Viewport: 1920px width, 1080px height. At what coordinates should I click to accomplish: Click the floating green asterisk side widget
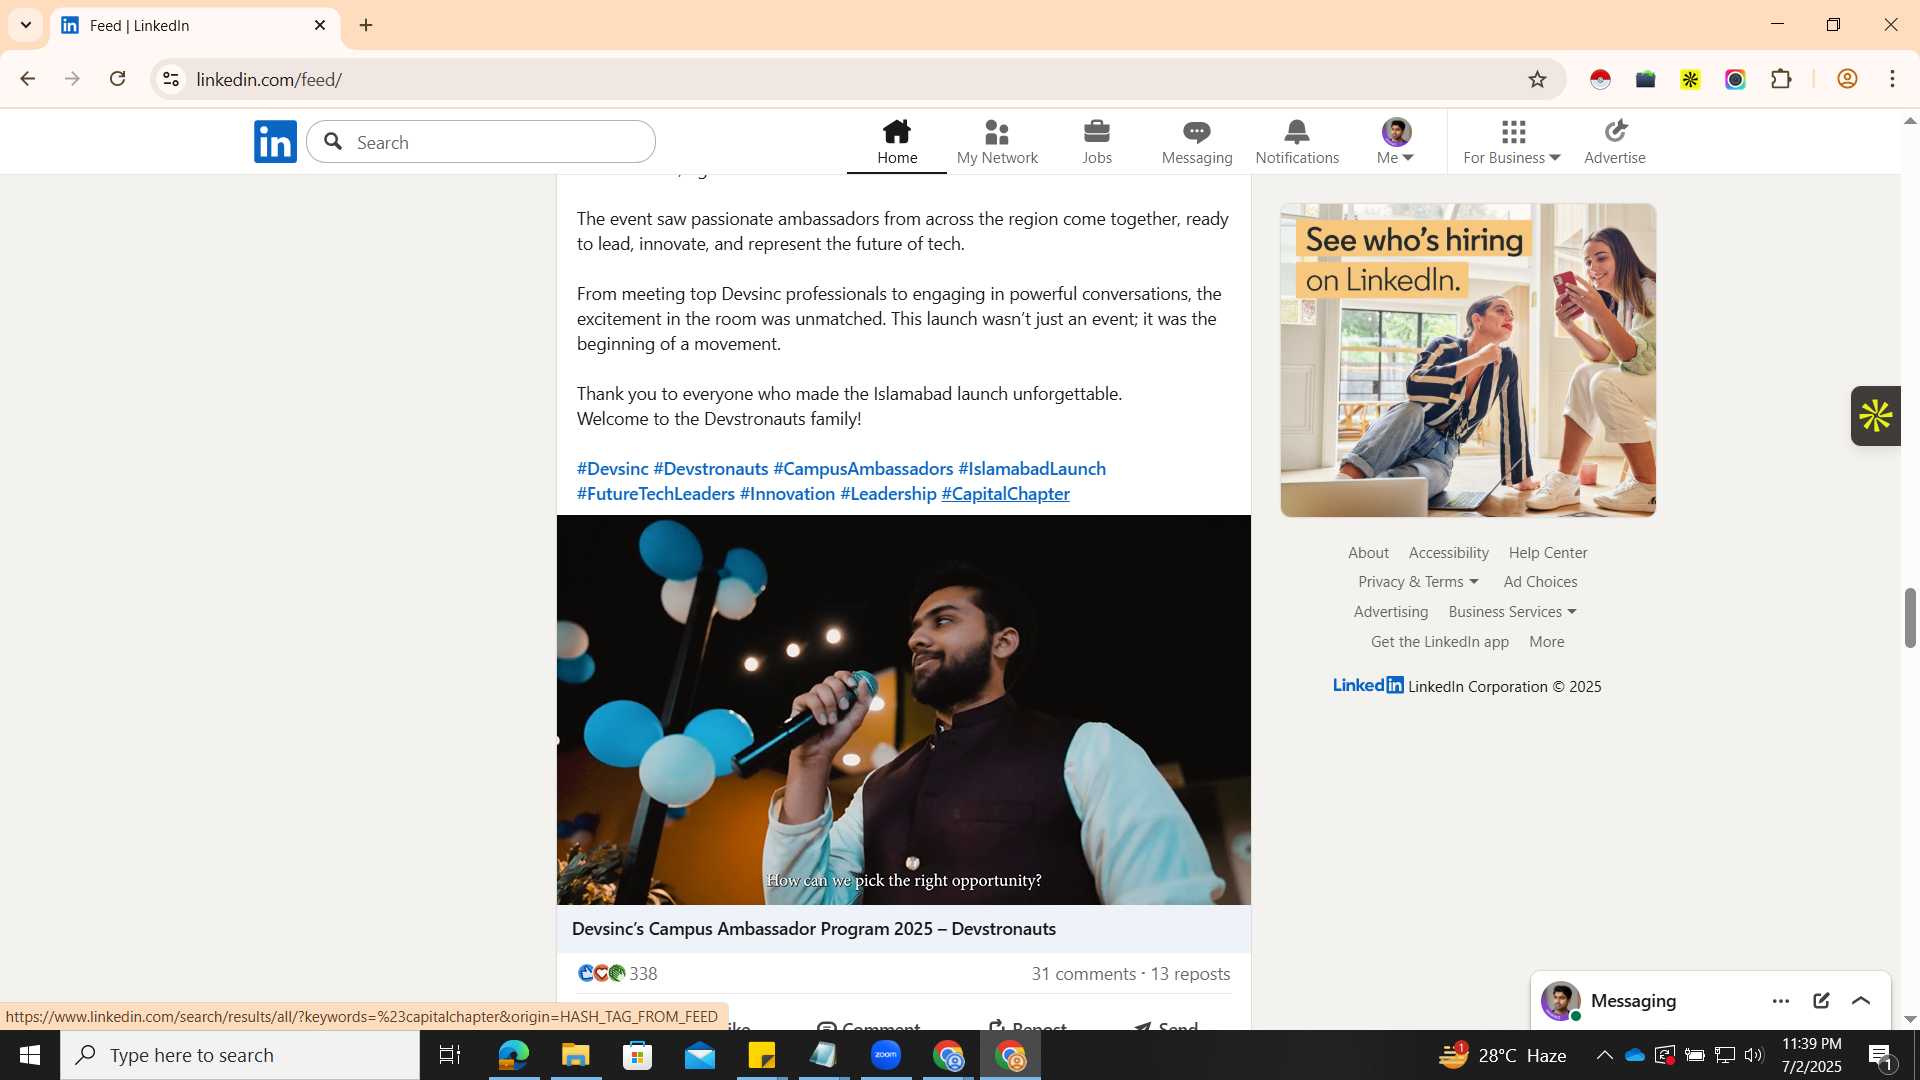(x=1876, y=416)
